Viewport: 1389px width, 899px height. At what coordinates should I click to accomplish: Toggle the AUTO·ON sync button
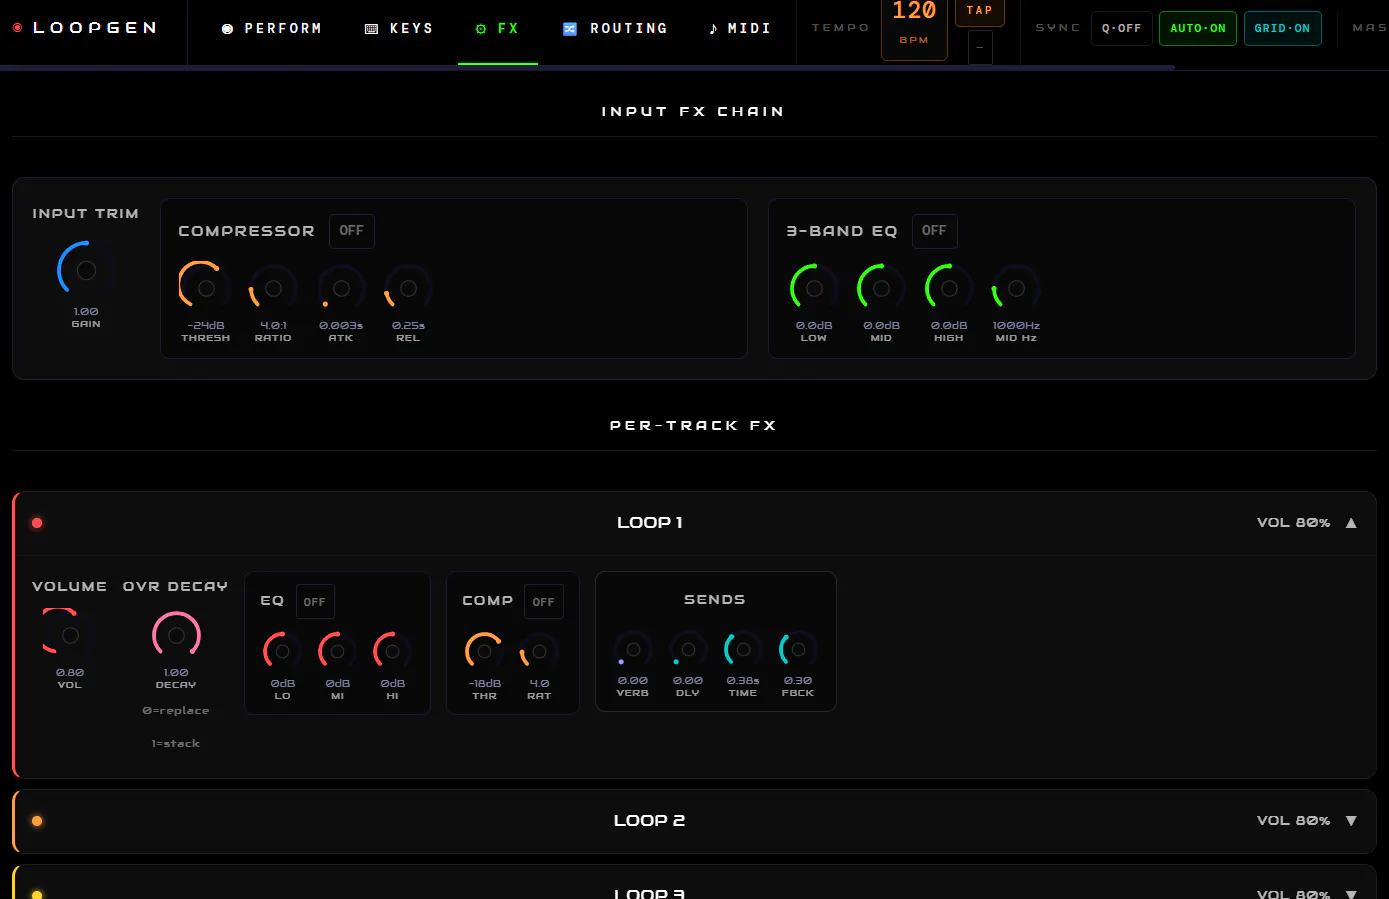(x=1198, y=29)
